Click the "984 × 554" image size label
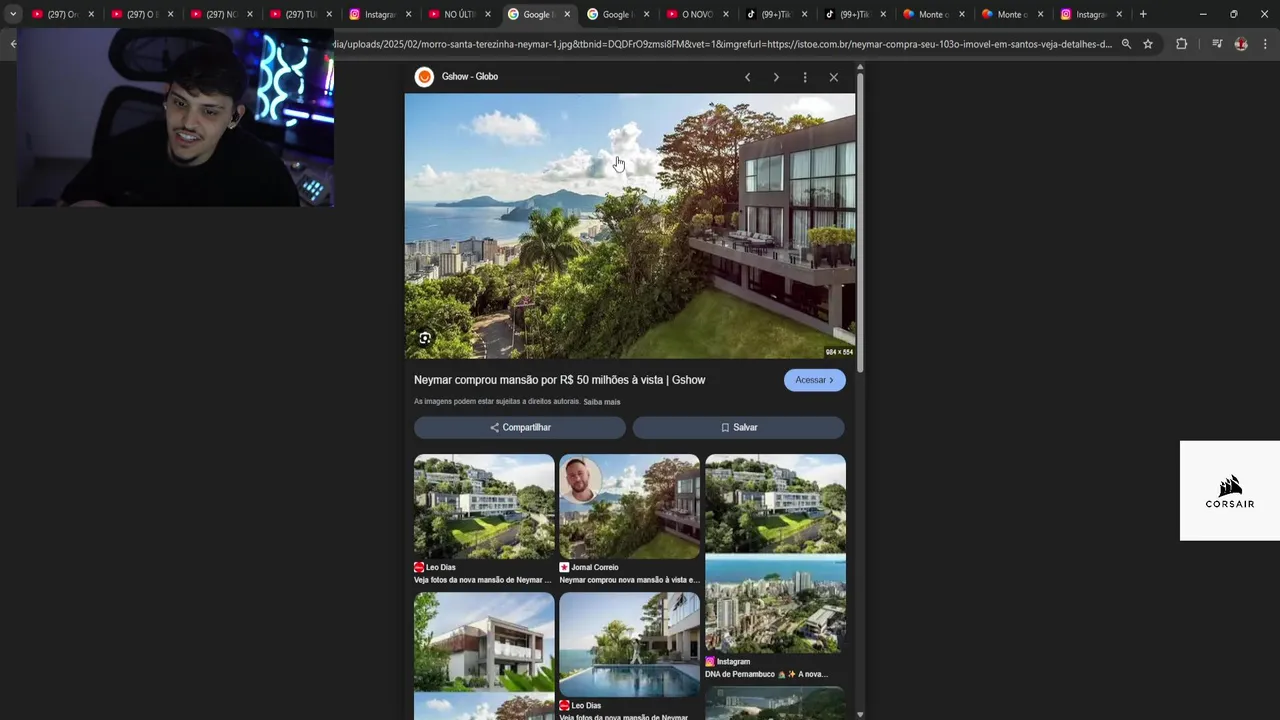This screenshot has height=720, width=1280. [x=839, y=352]
